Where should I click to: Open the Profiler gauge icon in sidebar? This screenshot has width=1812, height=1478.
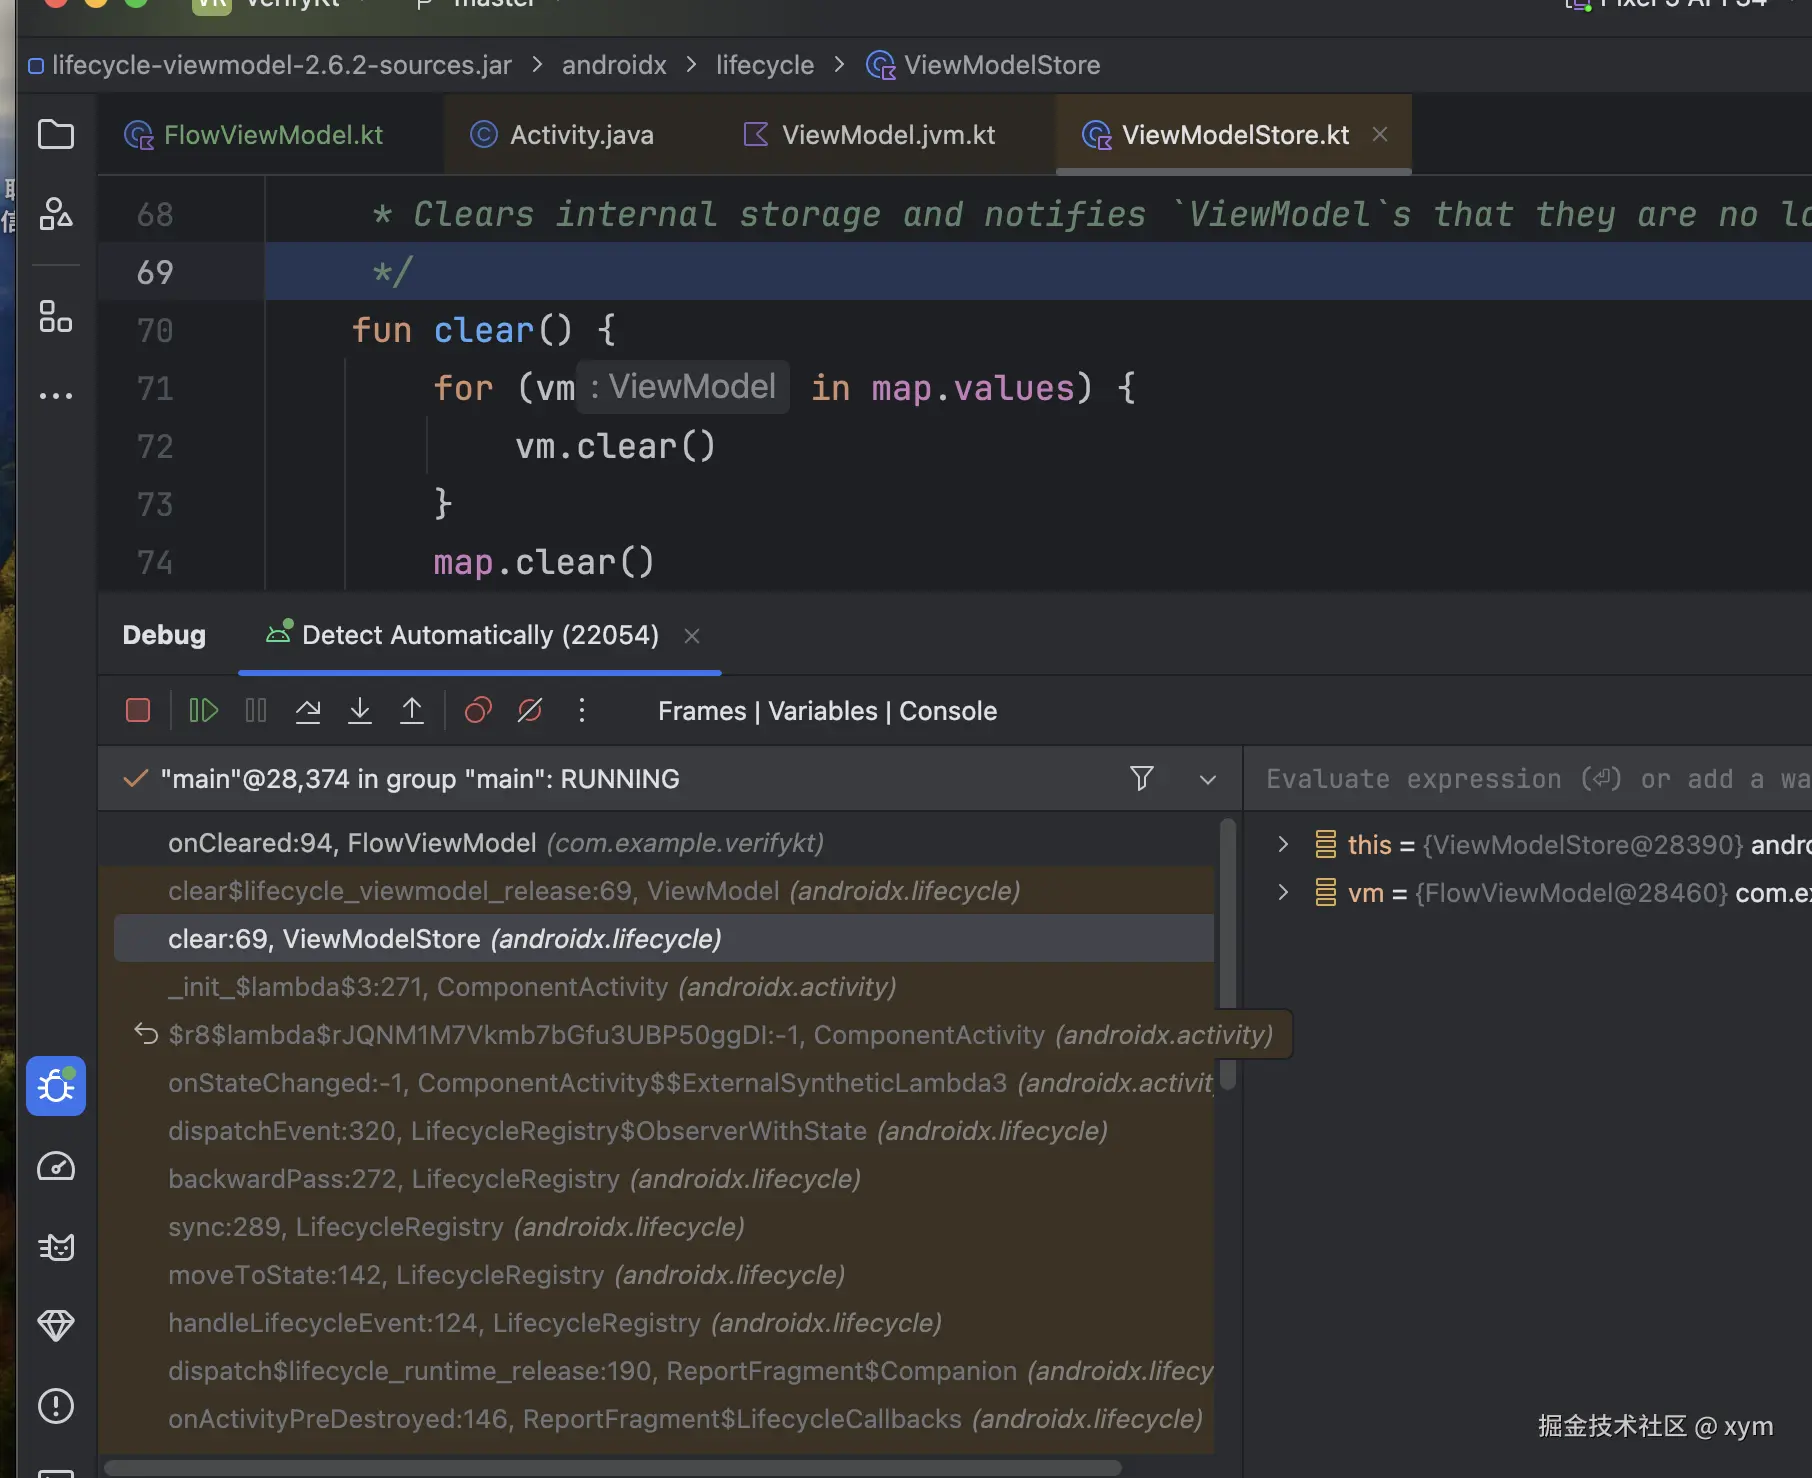click(56, 1167)
